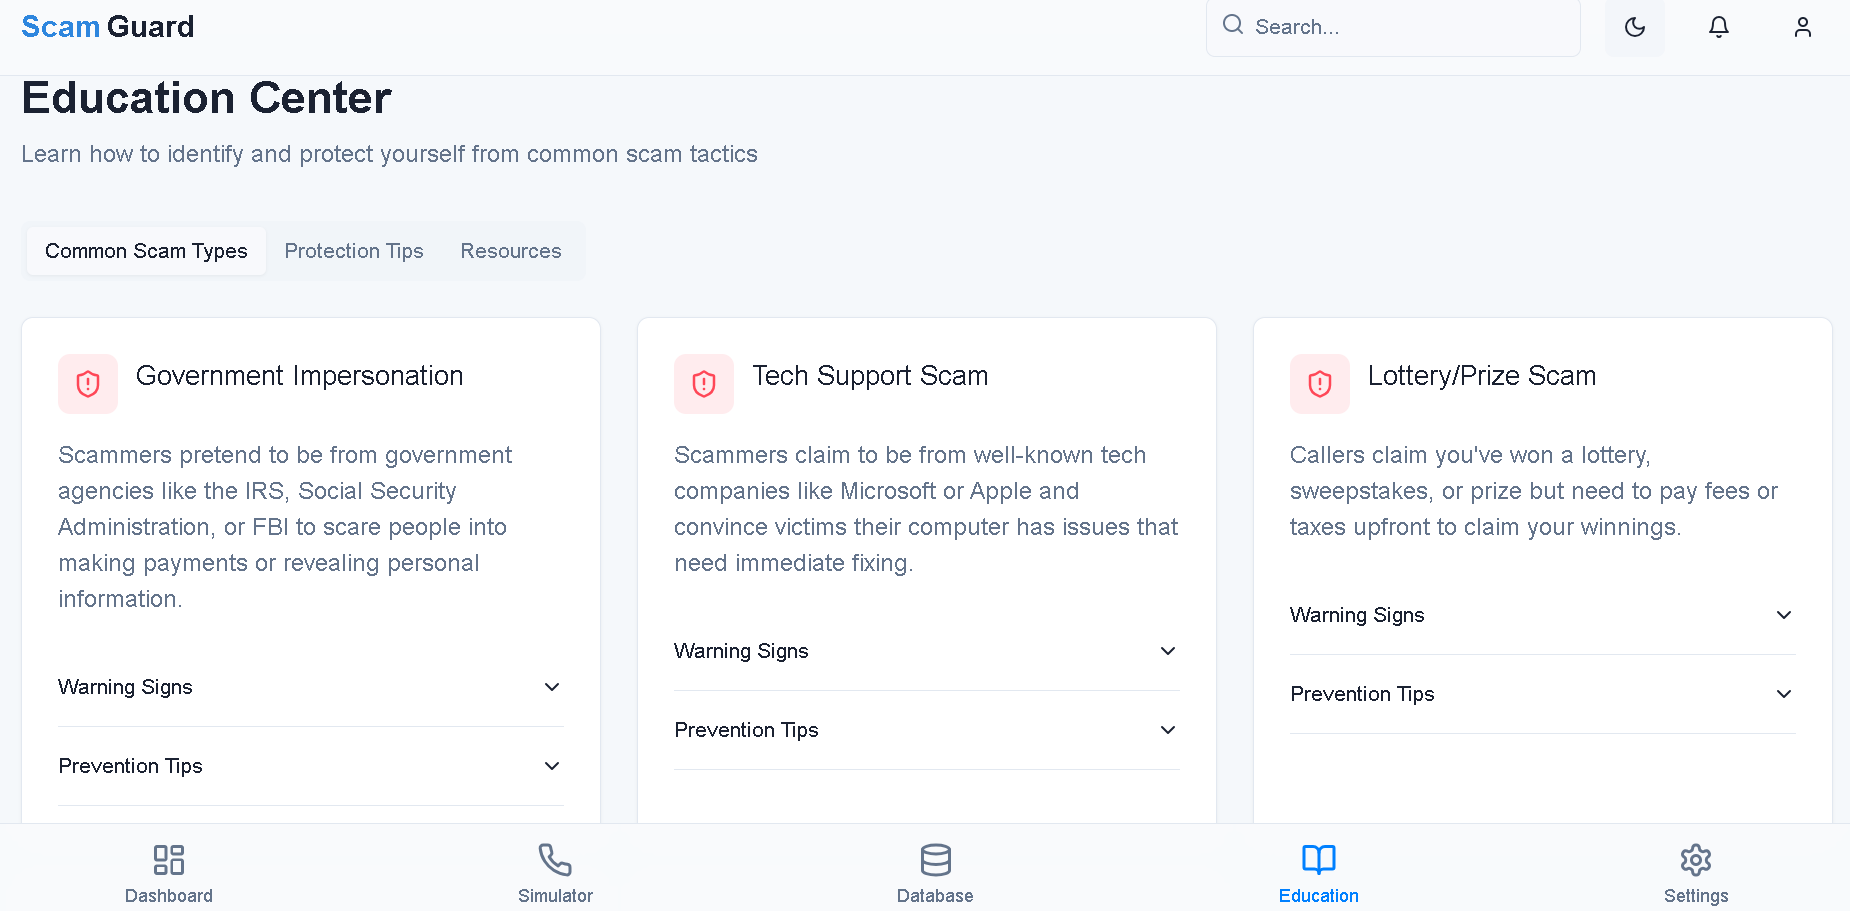1850x911 pixels.
Task: Click Lottery/Prize Scam shield icon
Action: (x=1320, y=384)
